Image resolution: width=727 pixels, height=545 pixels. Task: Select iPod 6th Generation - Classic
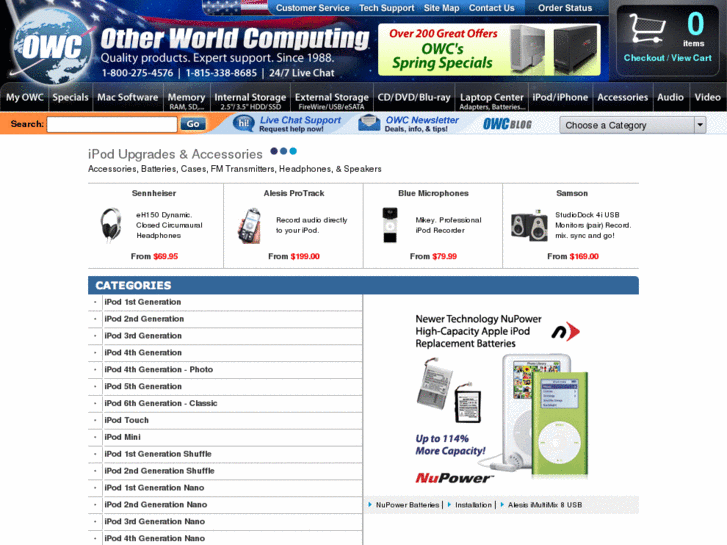161,403
